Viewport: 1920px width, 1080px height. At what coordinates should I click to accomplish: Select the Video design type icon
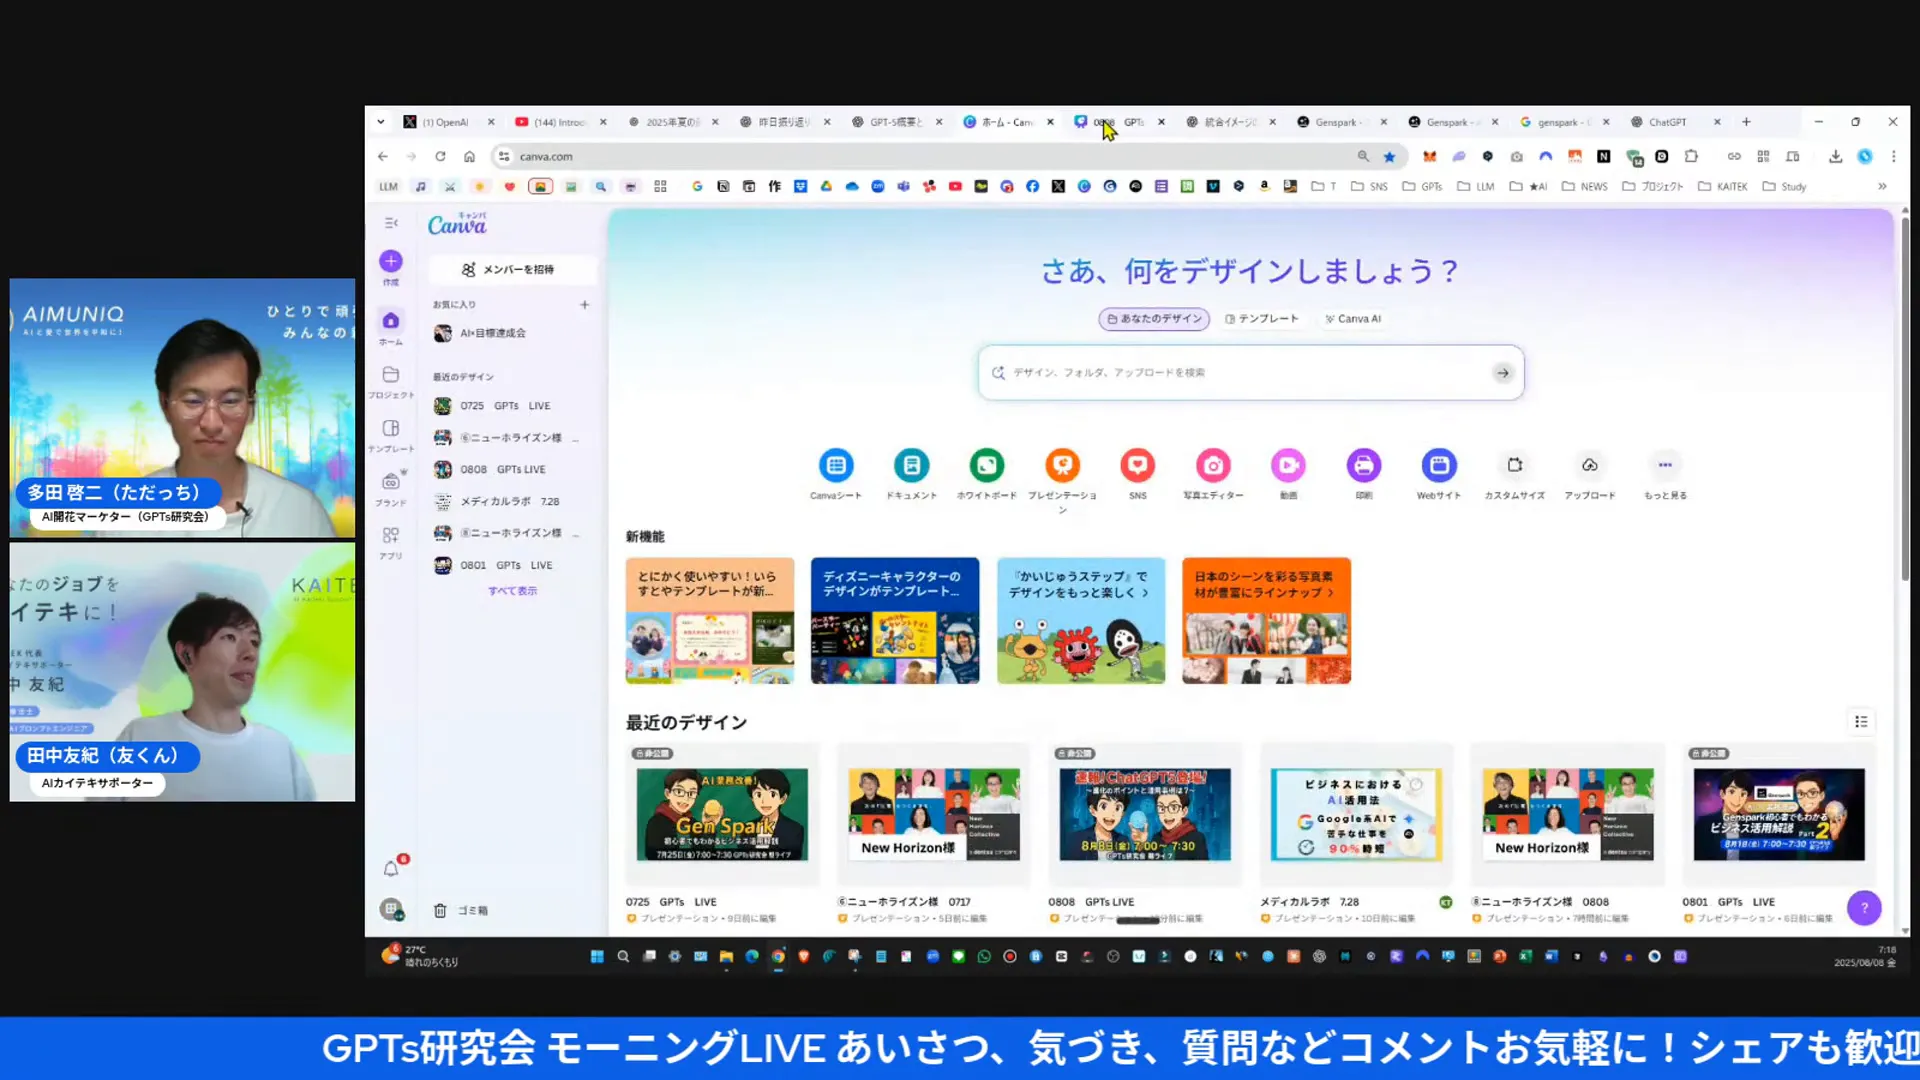1288,465
